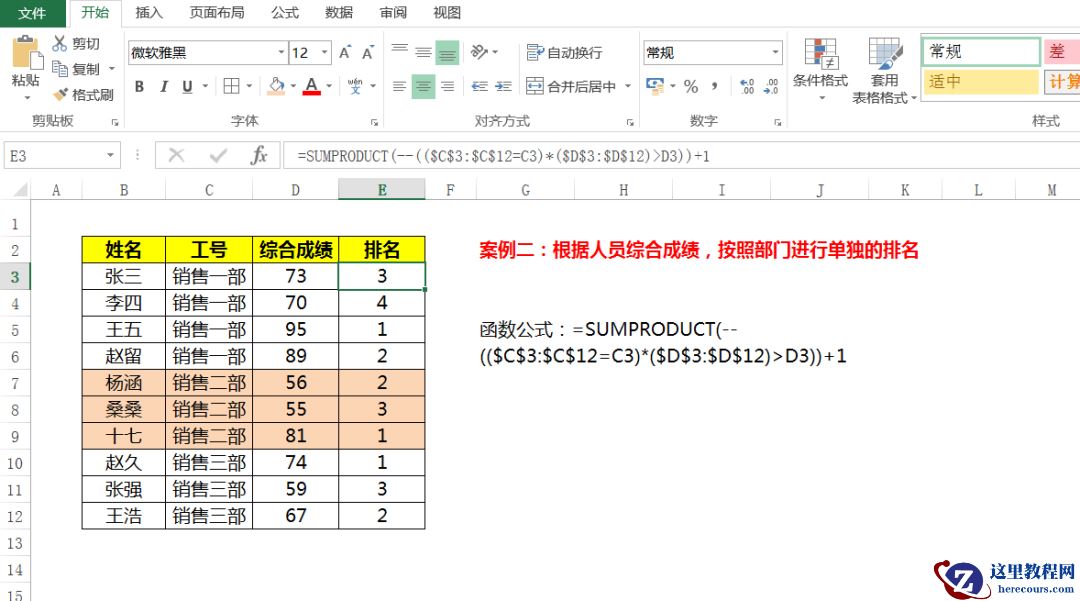Open number format dropdown 常规
This screenshot has height=601, width=1080.
click(776, 52)
